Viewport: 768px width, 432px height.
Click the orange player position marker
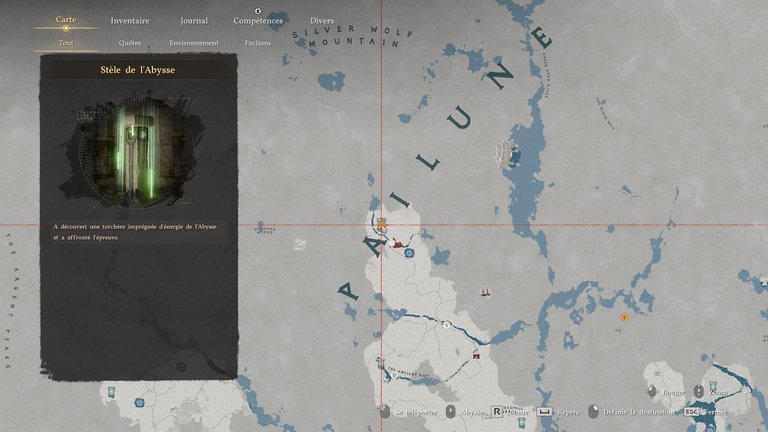(x=381, y=224)
